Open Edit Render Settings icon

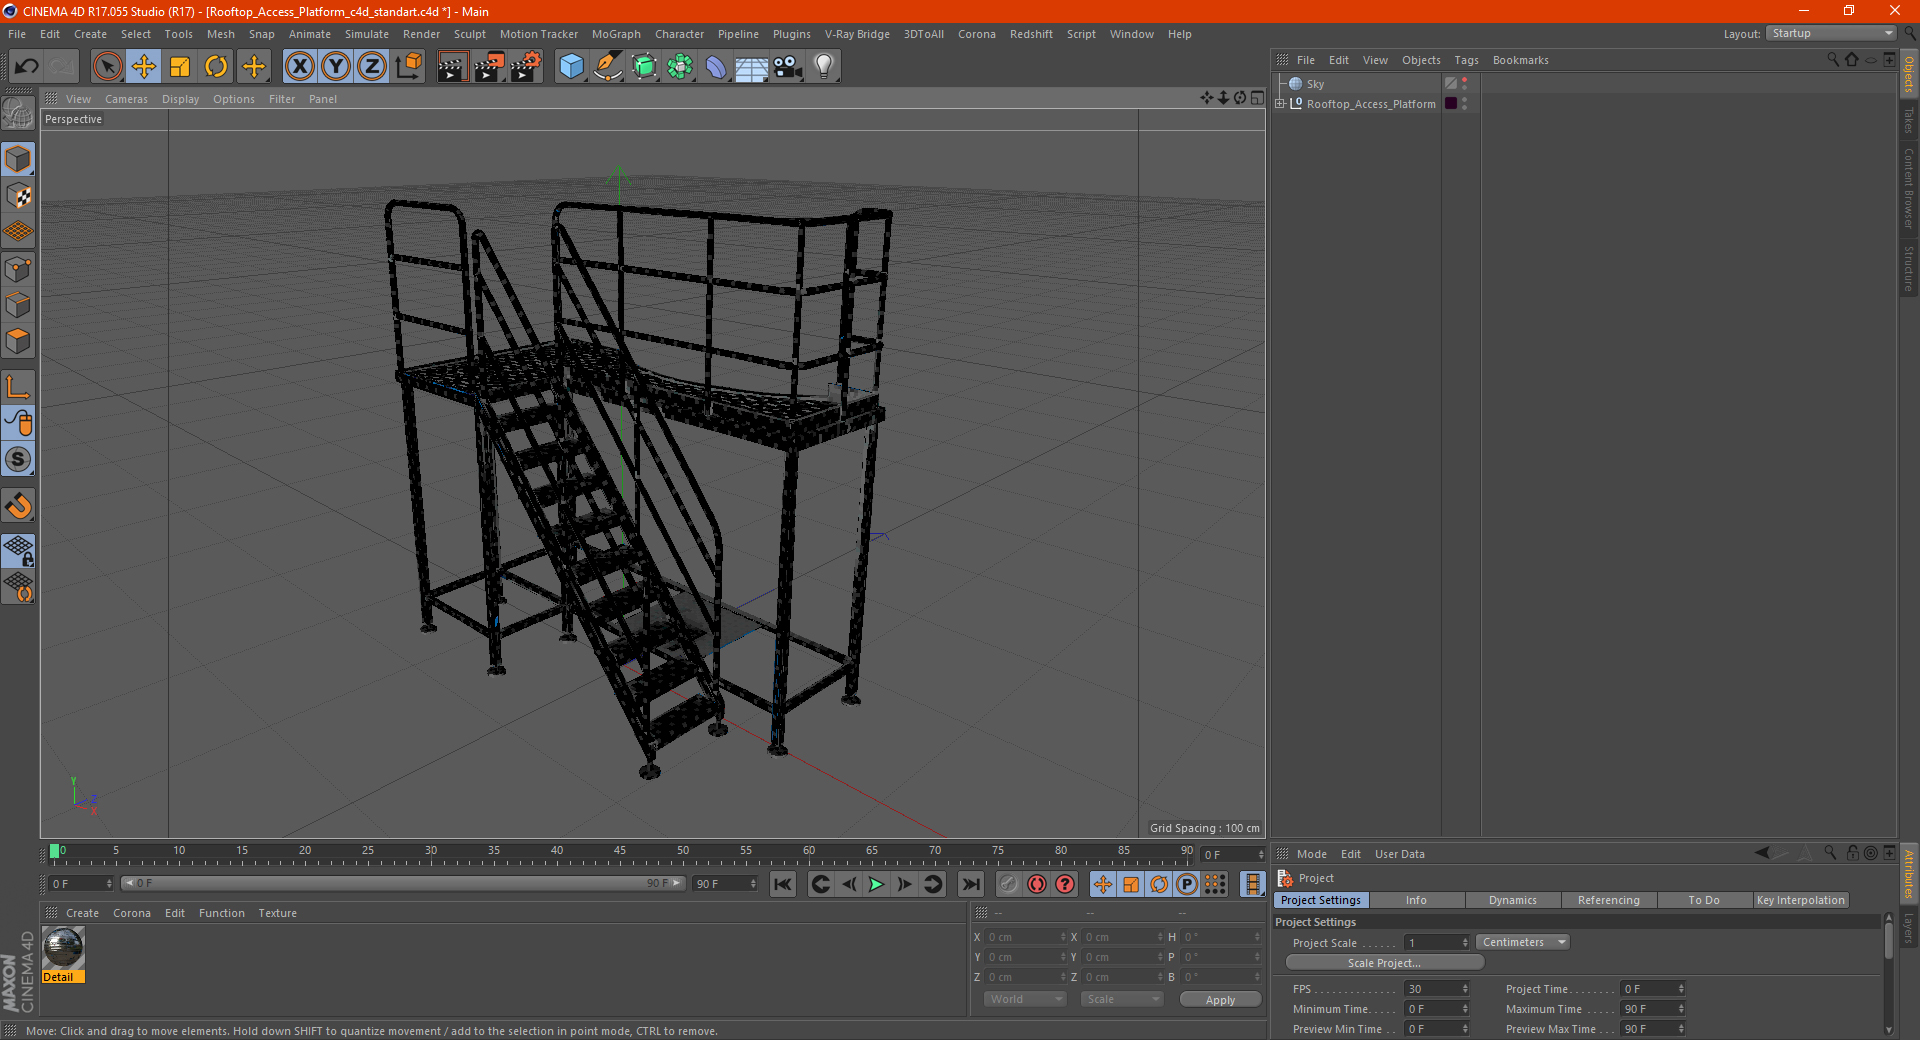tap(525, 67)
